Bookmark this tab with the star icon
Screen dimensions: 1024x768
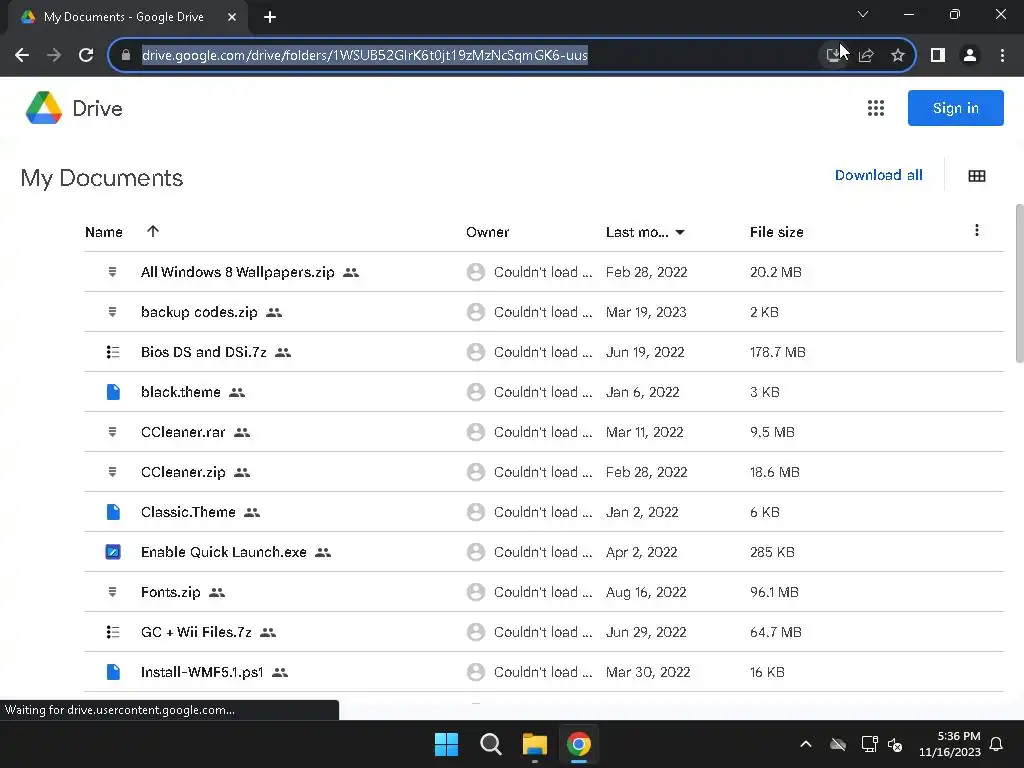tap(898, 56)
